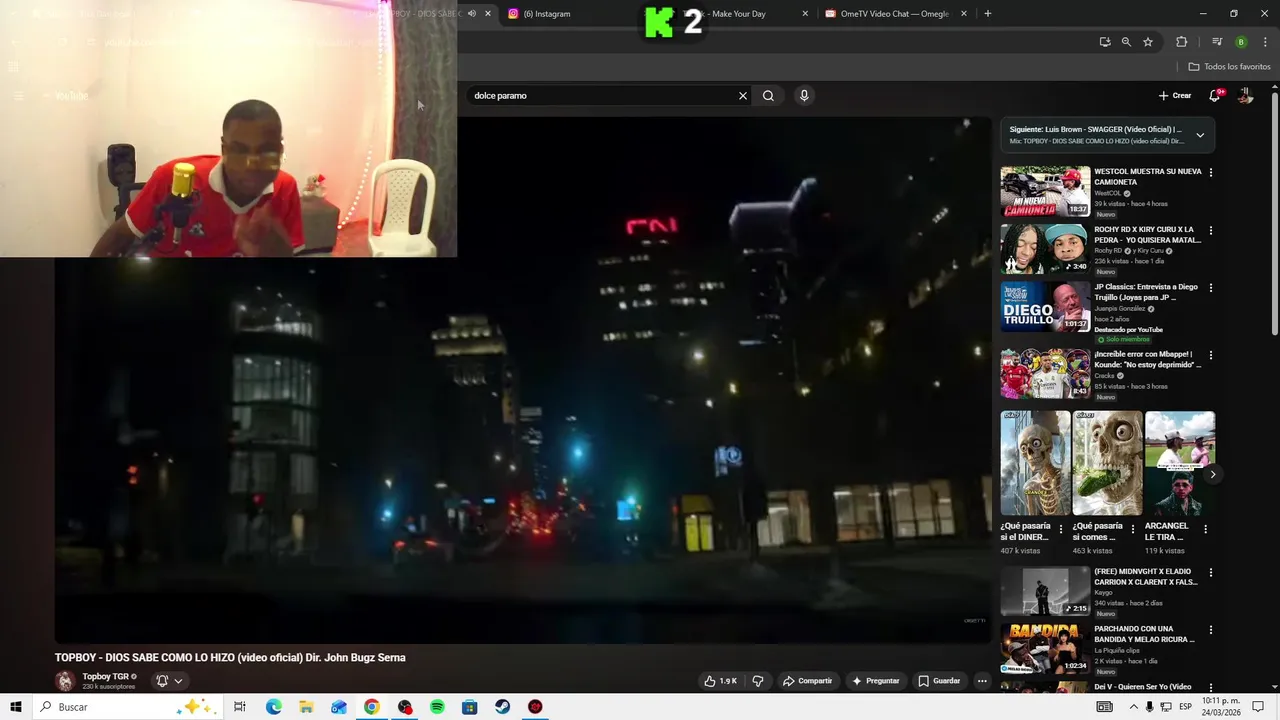
Task: Click the Preguntar button
Action: [x=876, y=681]
